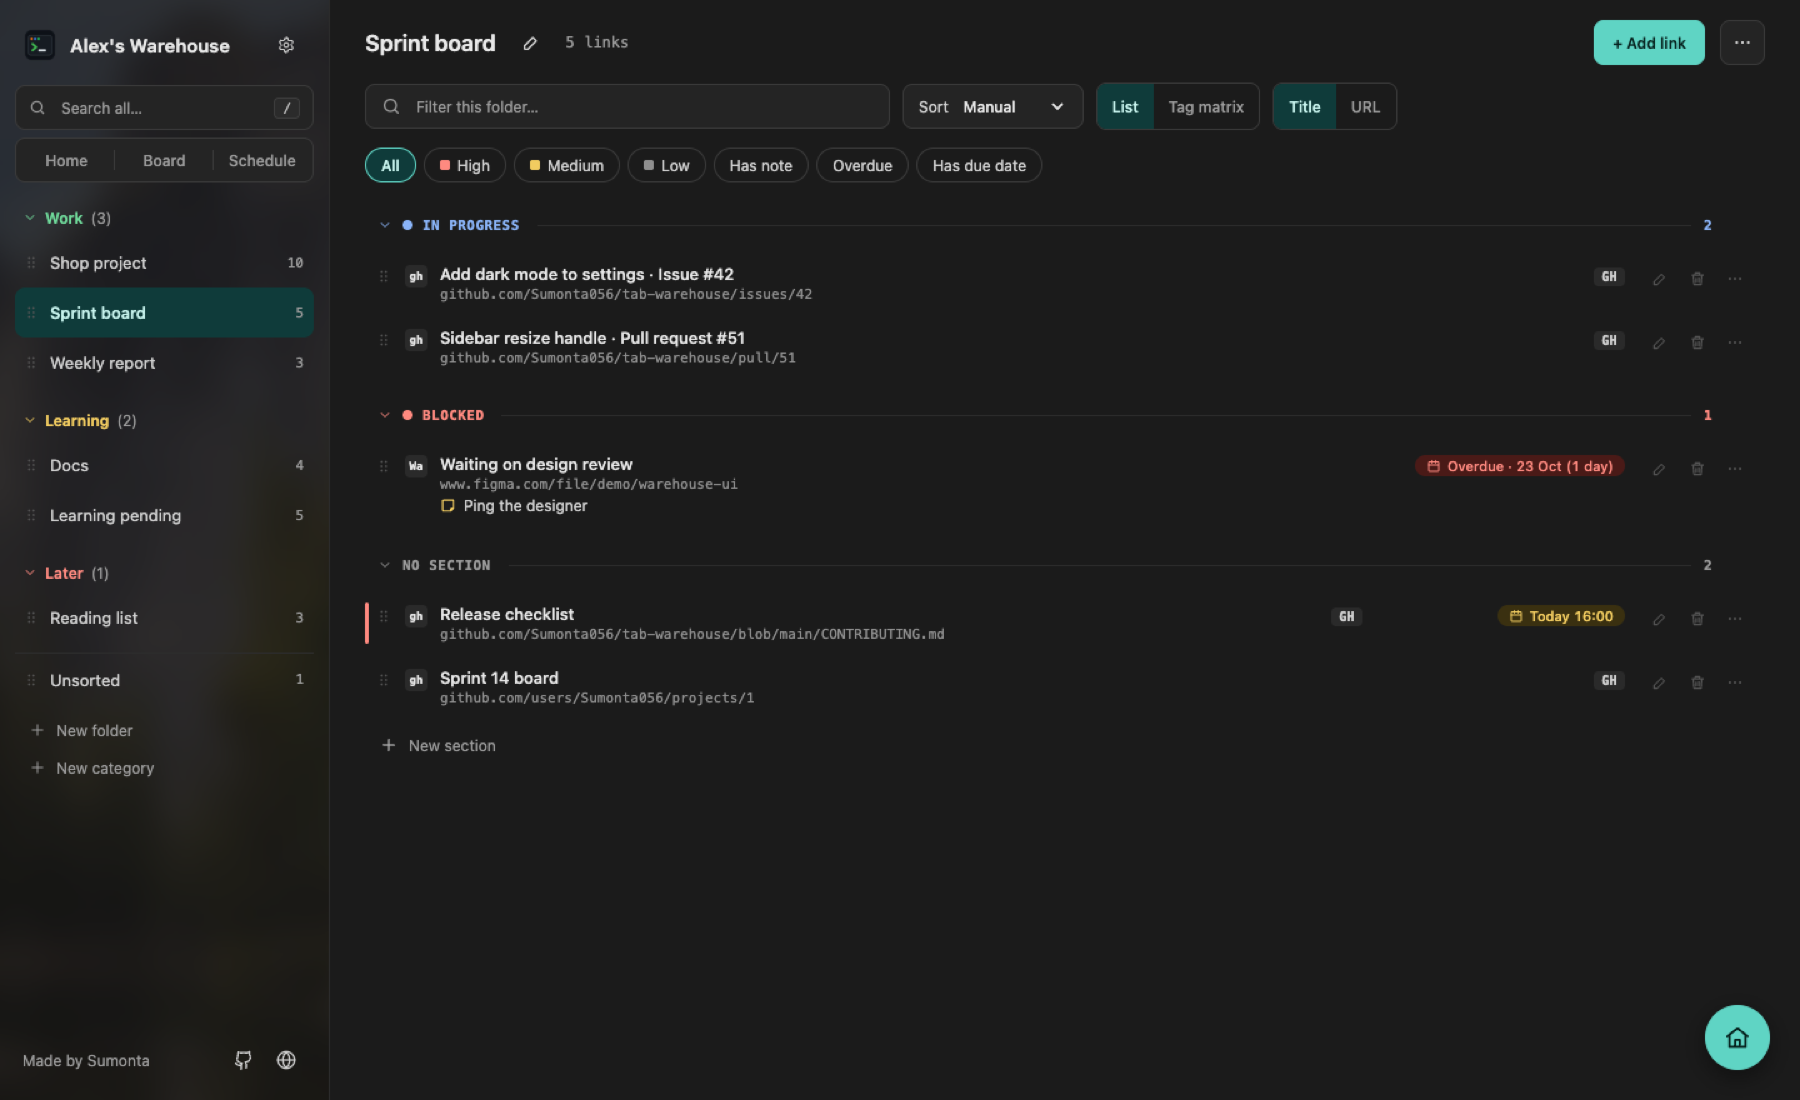Open more options for Waiting on design review
This screenshot has width=1800, height=1100.
(x=1735, y=468)
